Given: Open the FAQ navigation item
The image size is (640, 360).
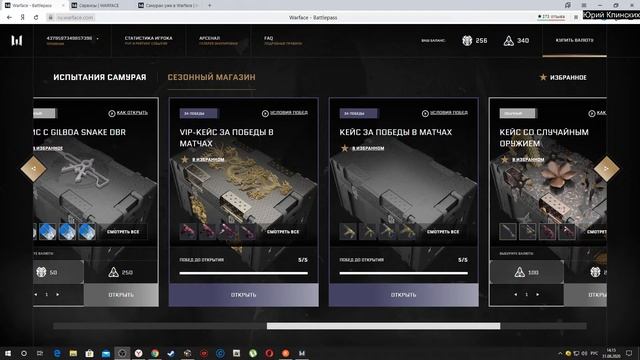Looking at the screenshot, I should [283, 40].
